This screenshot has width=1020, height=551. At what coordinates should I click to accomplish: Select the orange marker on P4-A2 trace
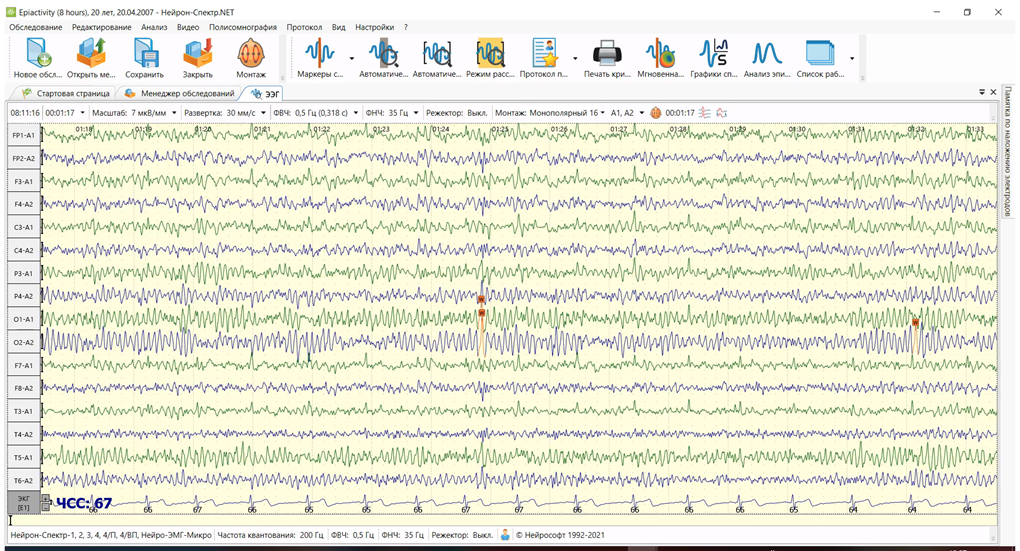pyautogui.click(x=481, y=299)
